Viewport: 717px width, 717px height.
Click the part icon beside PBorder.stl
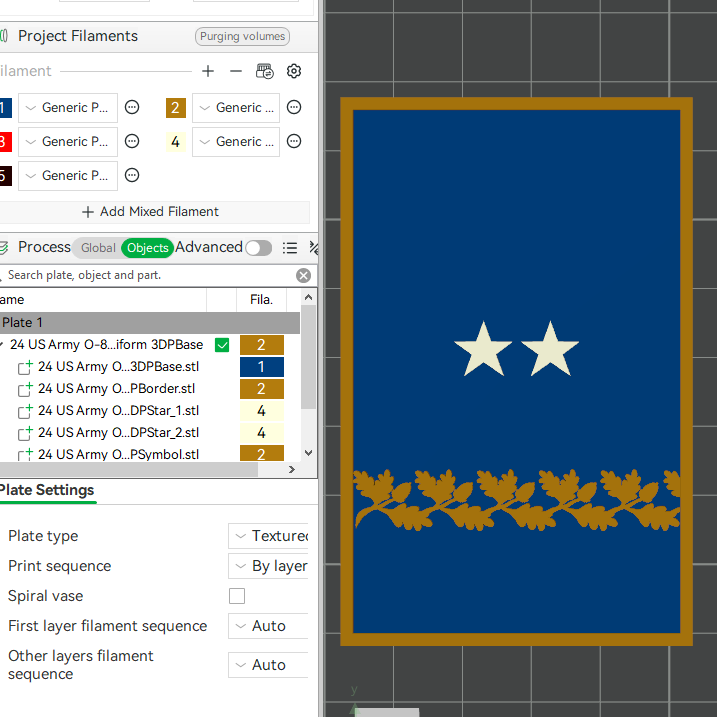click(25, 389)
